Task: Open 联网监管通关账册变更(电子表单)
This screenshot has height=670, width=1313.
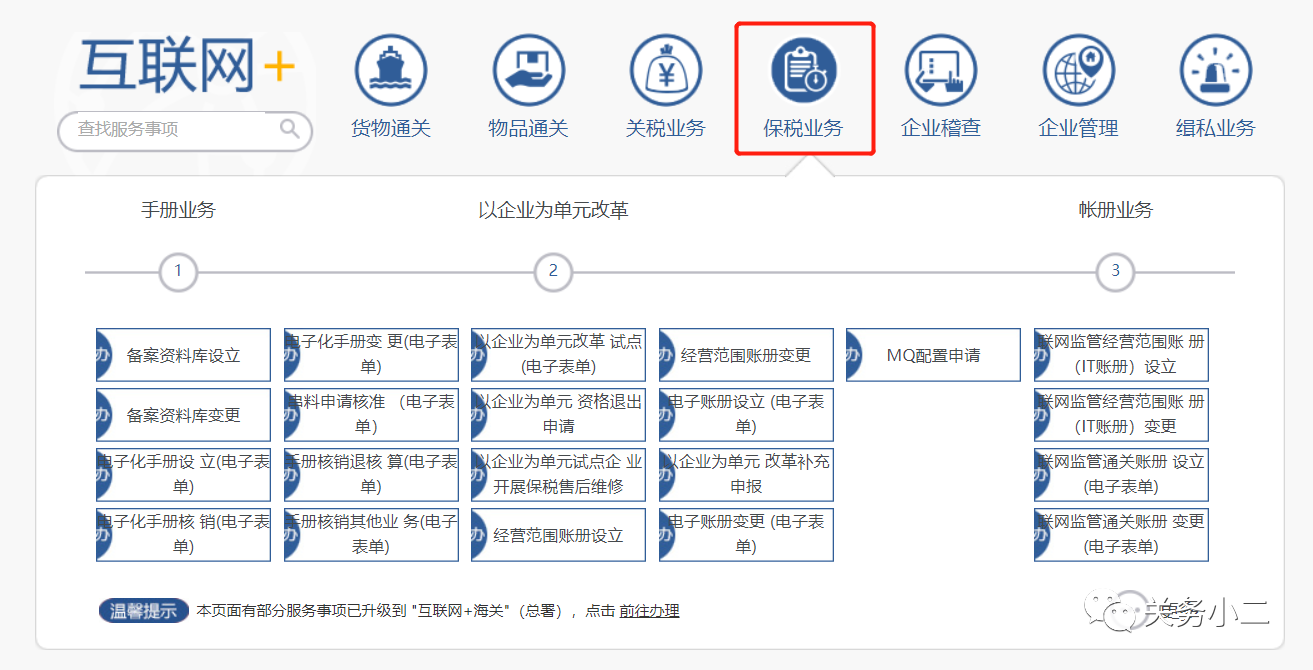Action: pyautogui.click(x=1121, y=535)
